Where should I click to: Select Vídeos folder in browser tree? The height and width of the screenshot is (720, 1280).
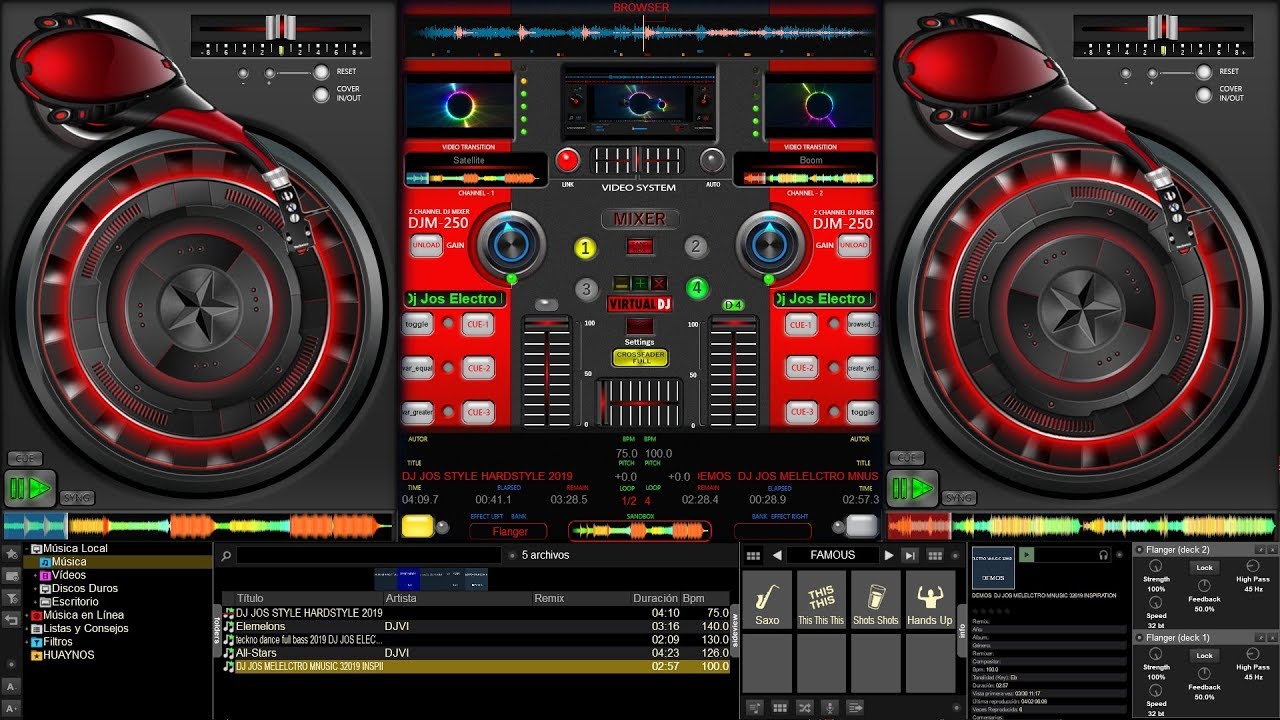point(69,575)
